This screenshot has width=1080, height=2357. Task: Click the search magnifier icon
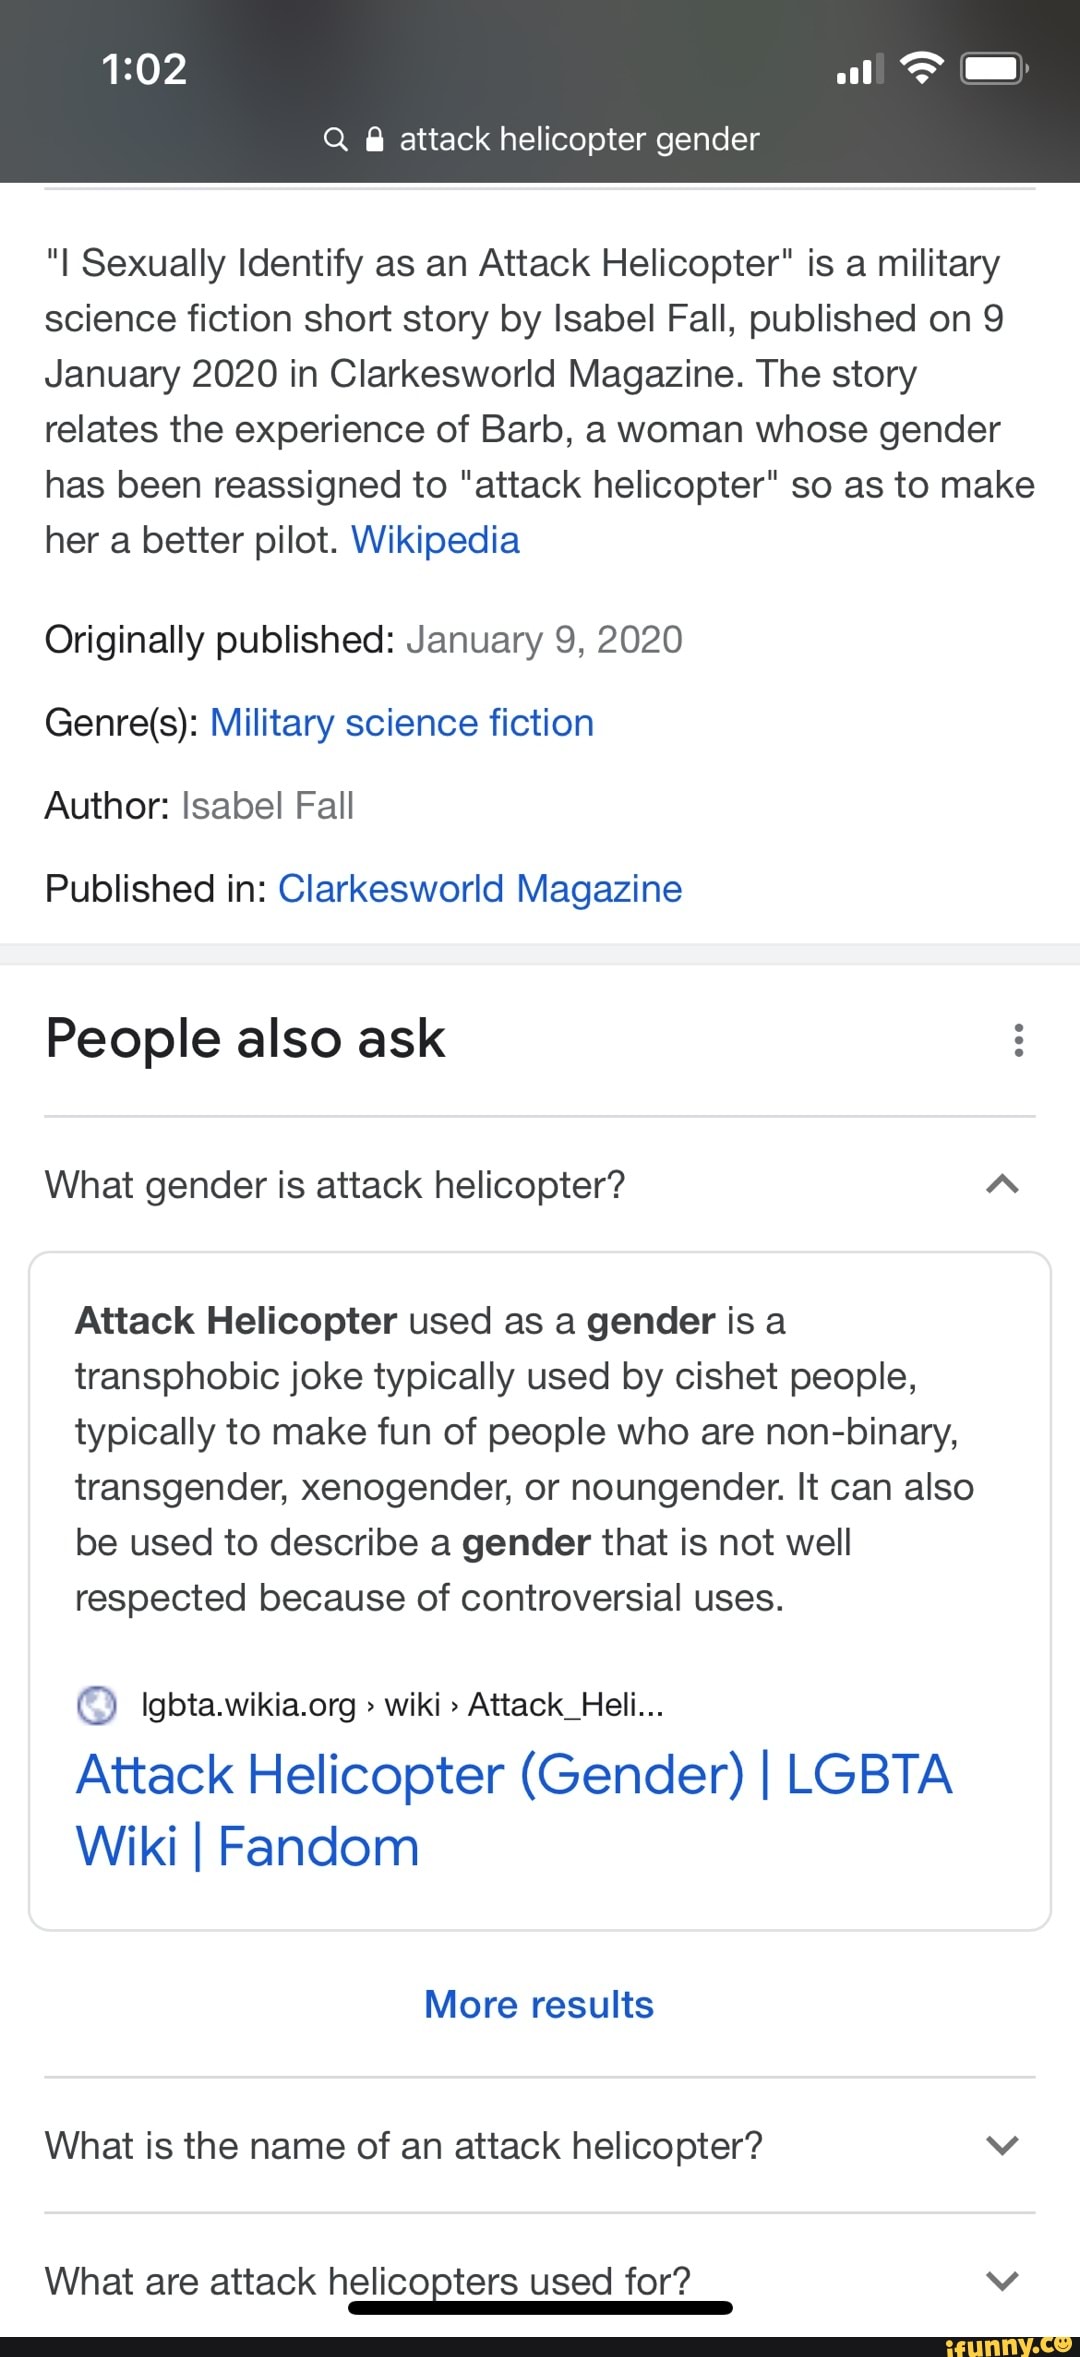coord(337,139)
